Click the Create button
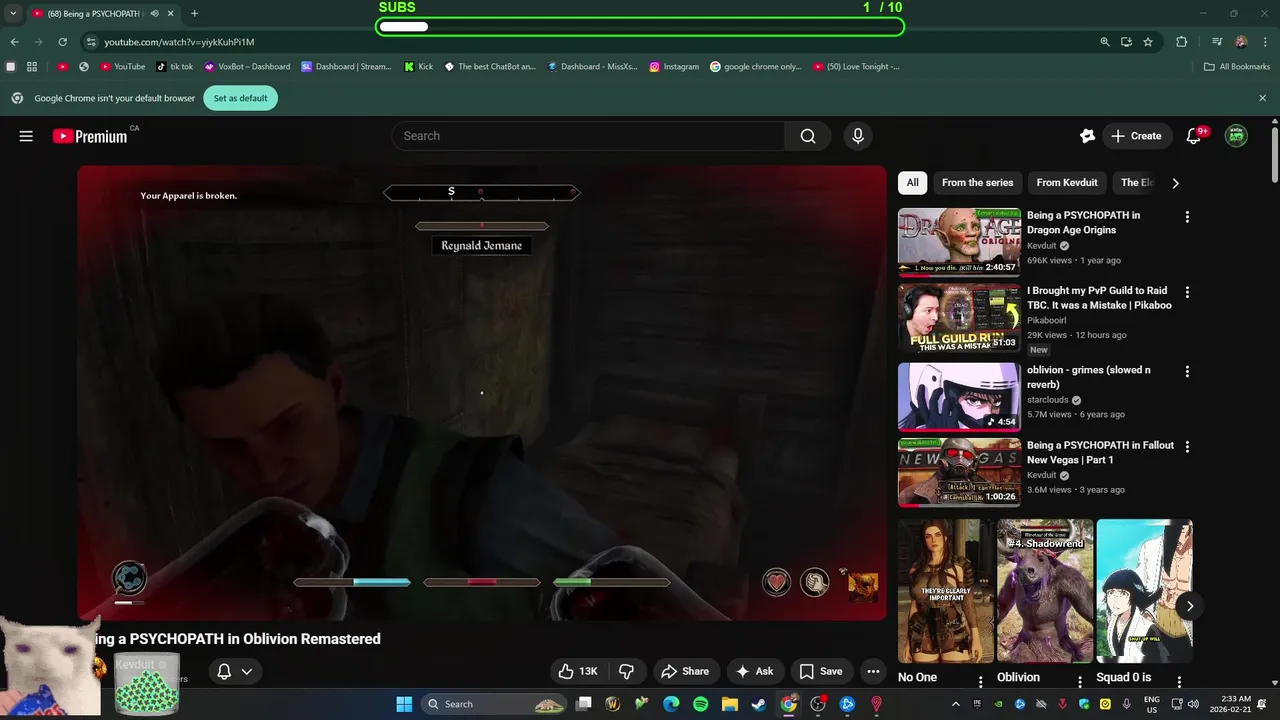1280x720 pixels. pyautogui.click(x=1137, y=136)
